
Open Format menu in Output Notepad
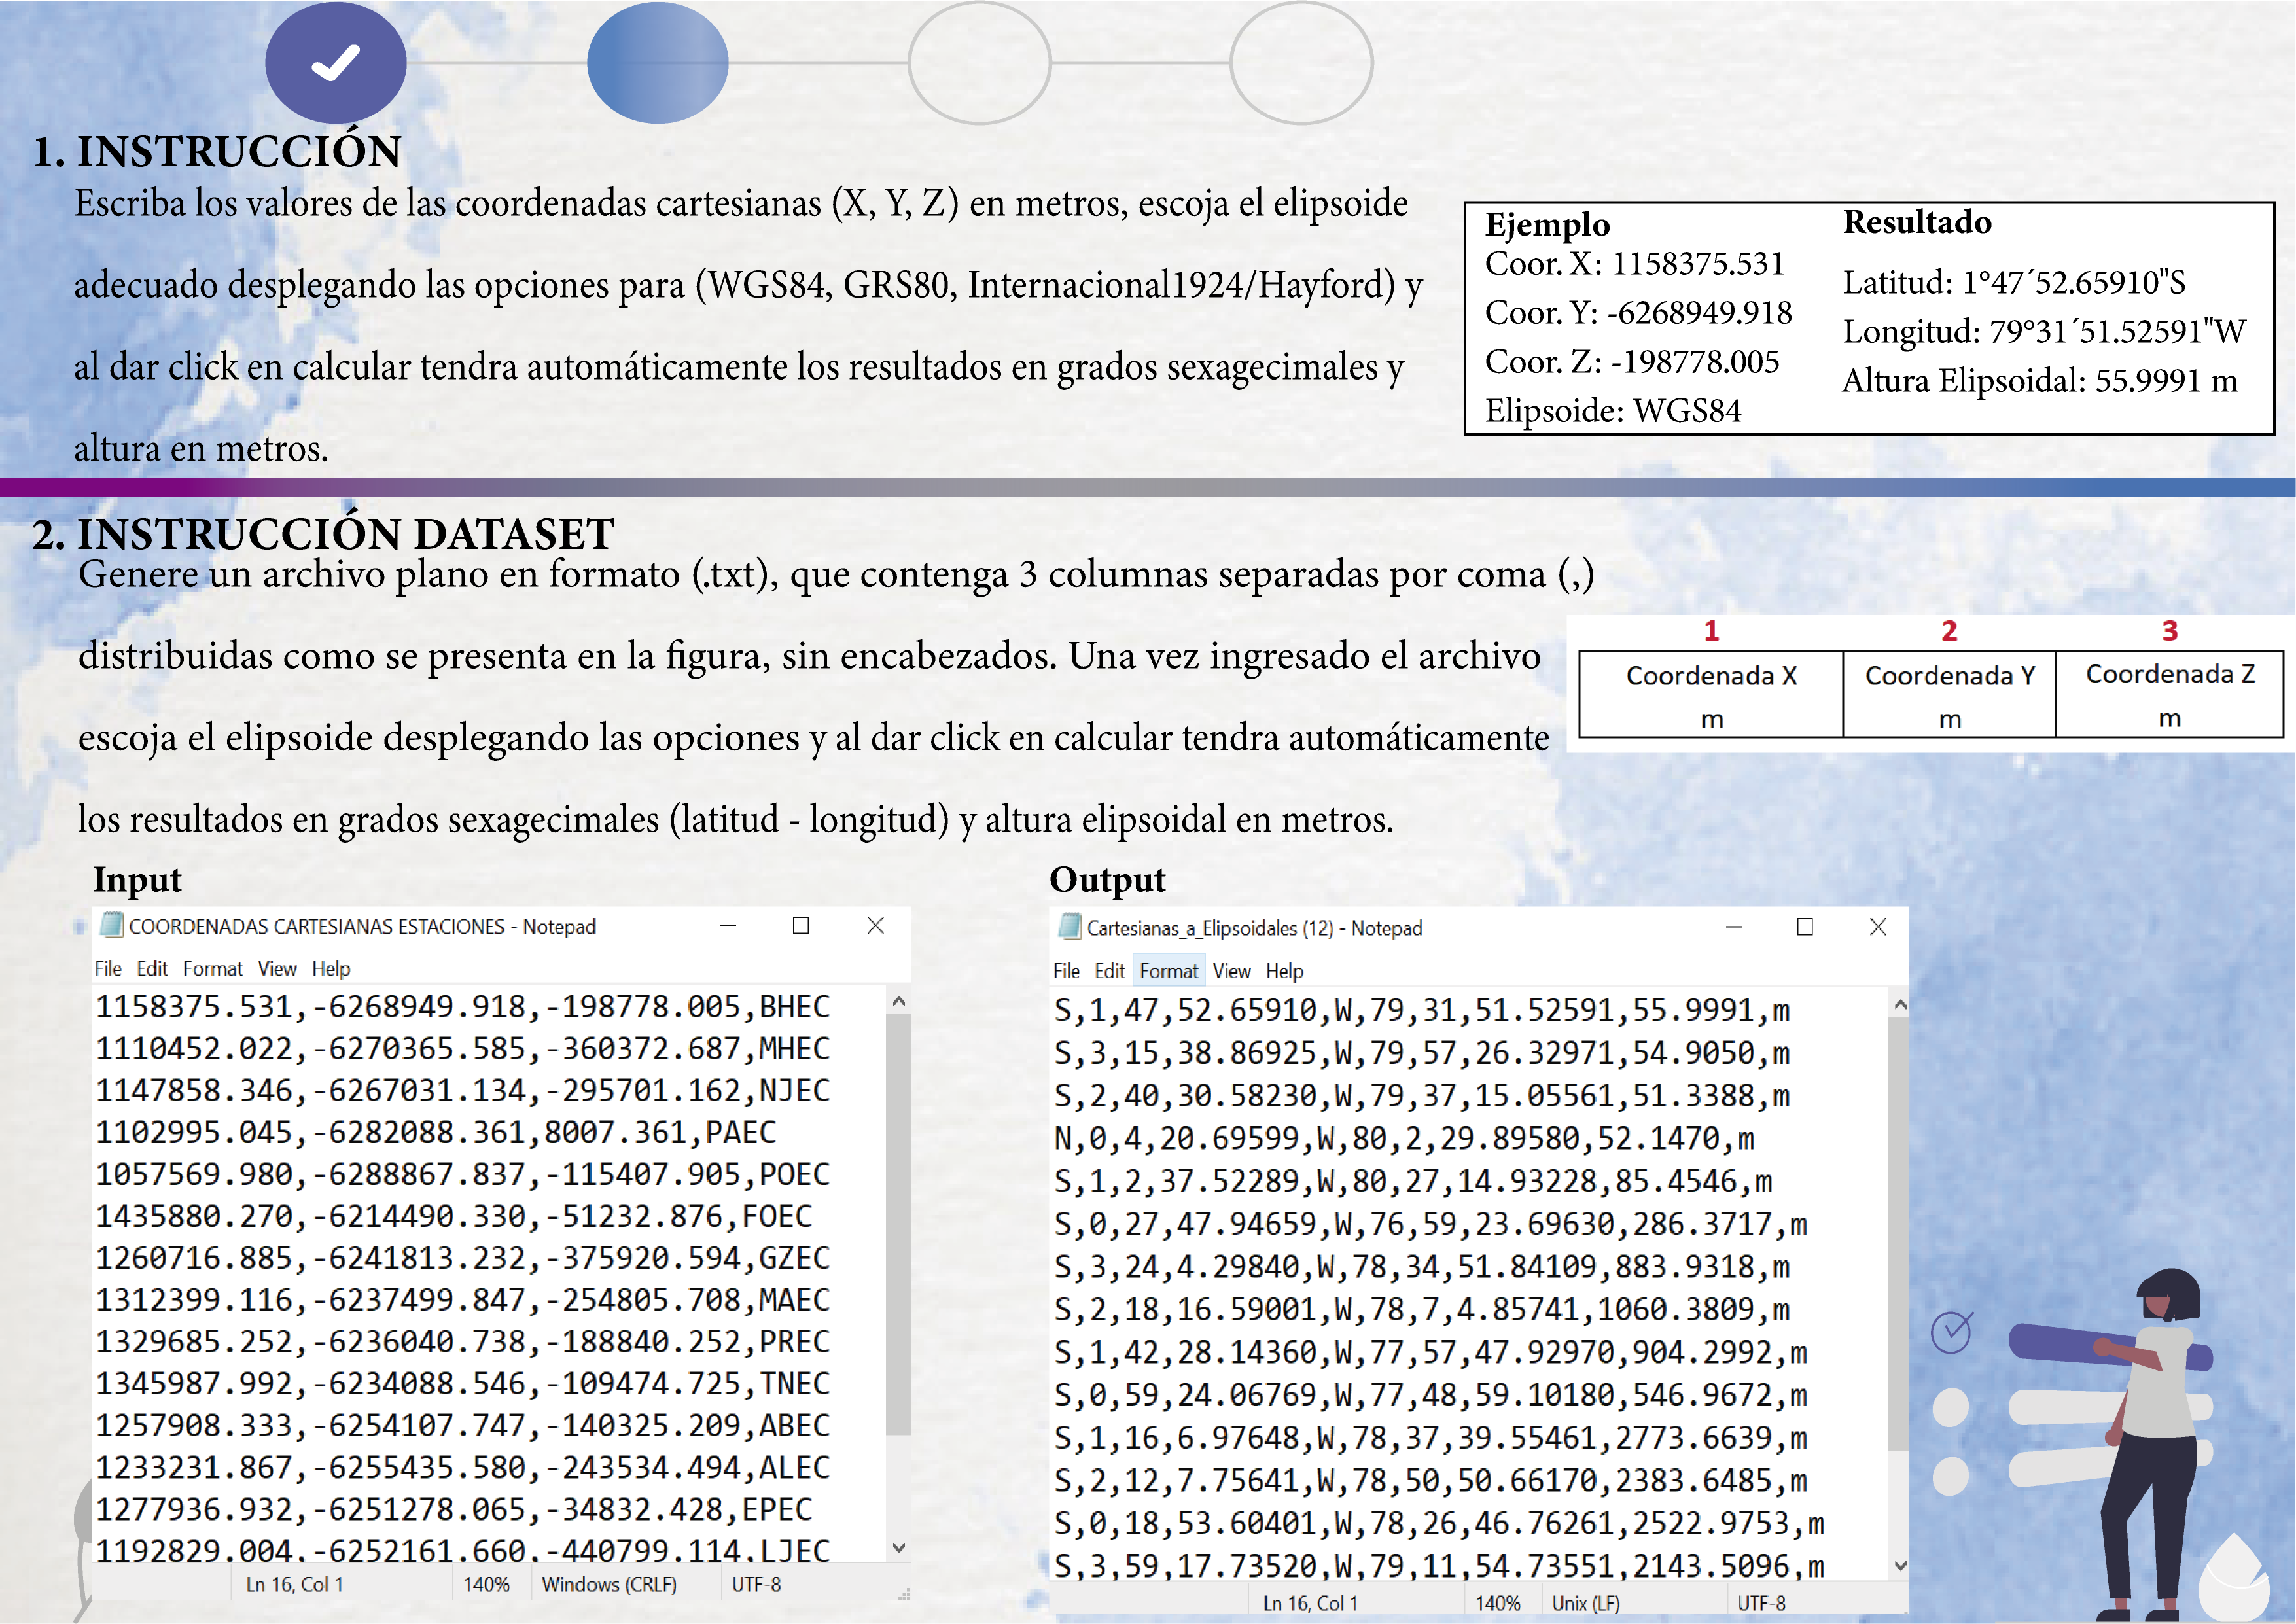pyautogui.click(x=1168, y=970)
